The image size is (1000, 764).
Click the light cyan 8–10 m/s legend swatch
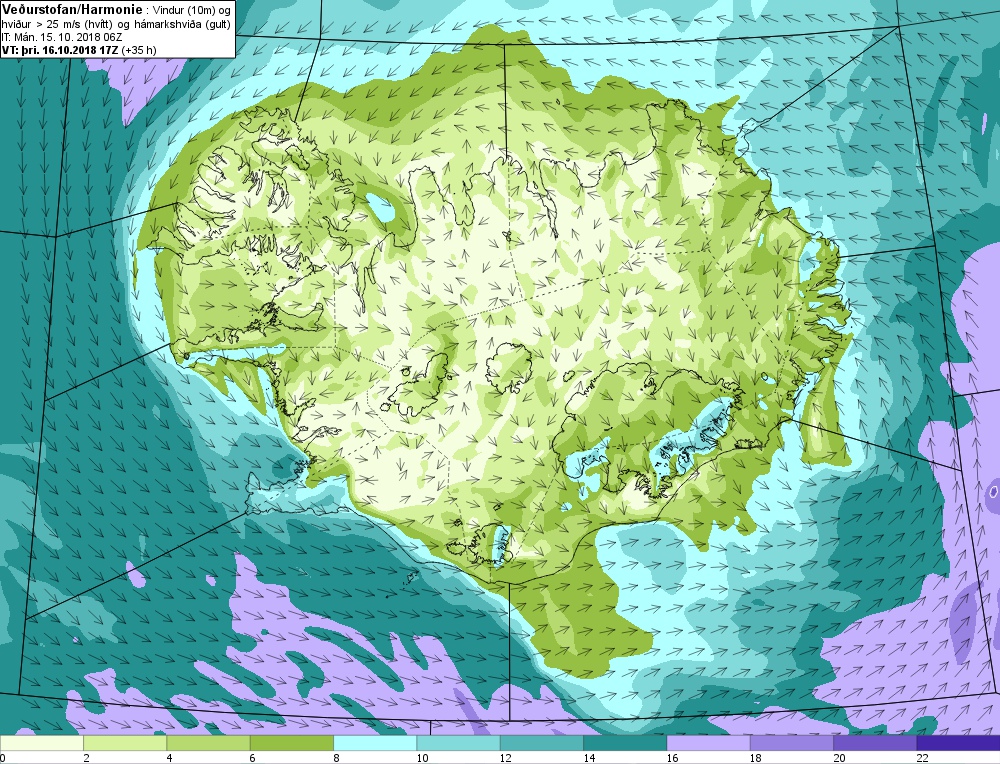375,743
